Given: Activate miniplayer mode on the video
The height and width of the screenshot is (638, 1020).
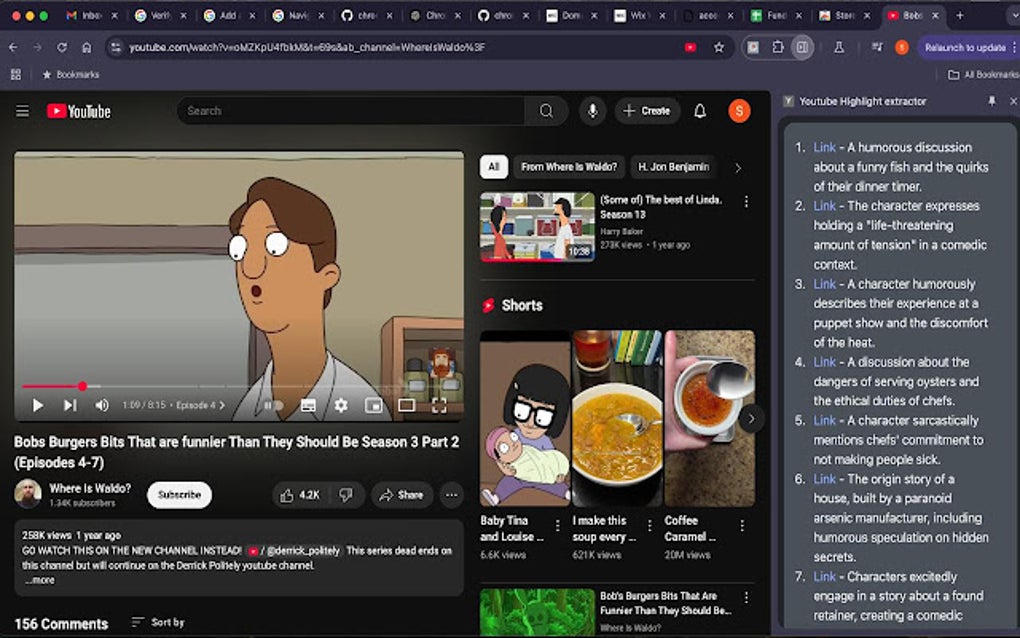Looking at the screenshot, I should 373,405.
